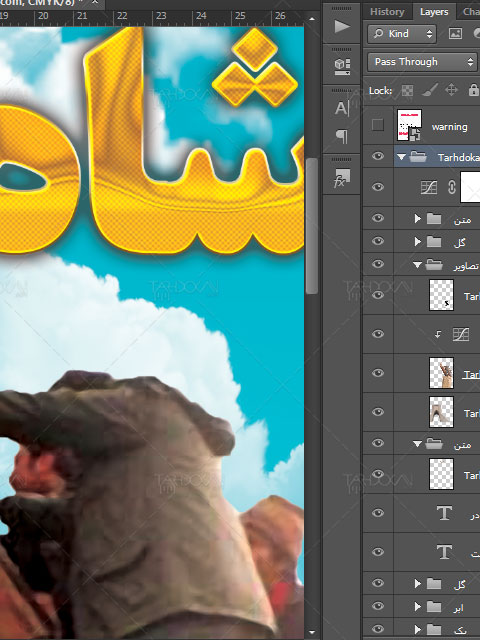The width and height of the screenshot is (480, 640).
Task: Close the CMYK/8 document tab
Action: (x=95, y=2)
